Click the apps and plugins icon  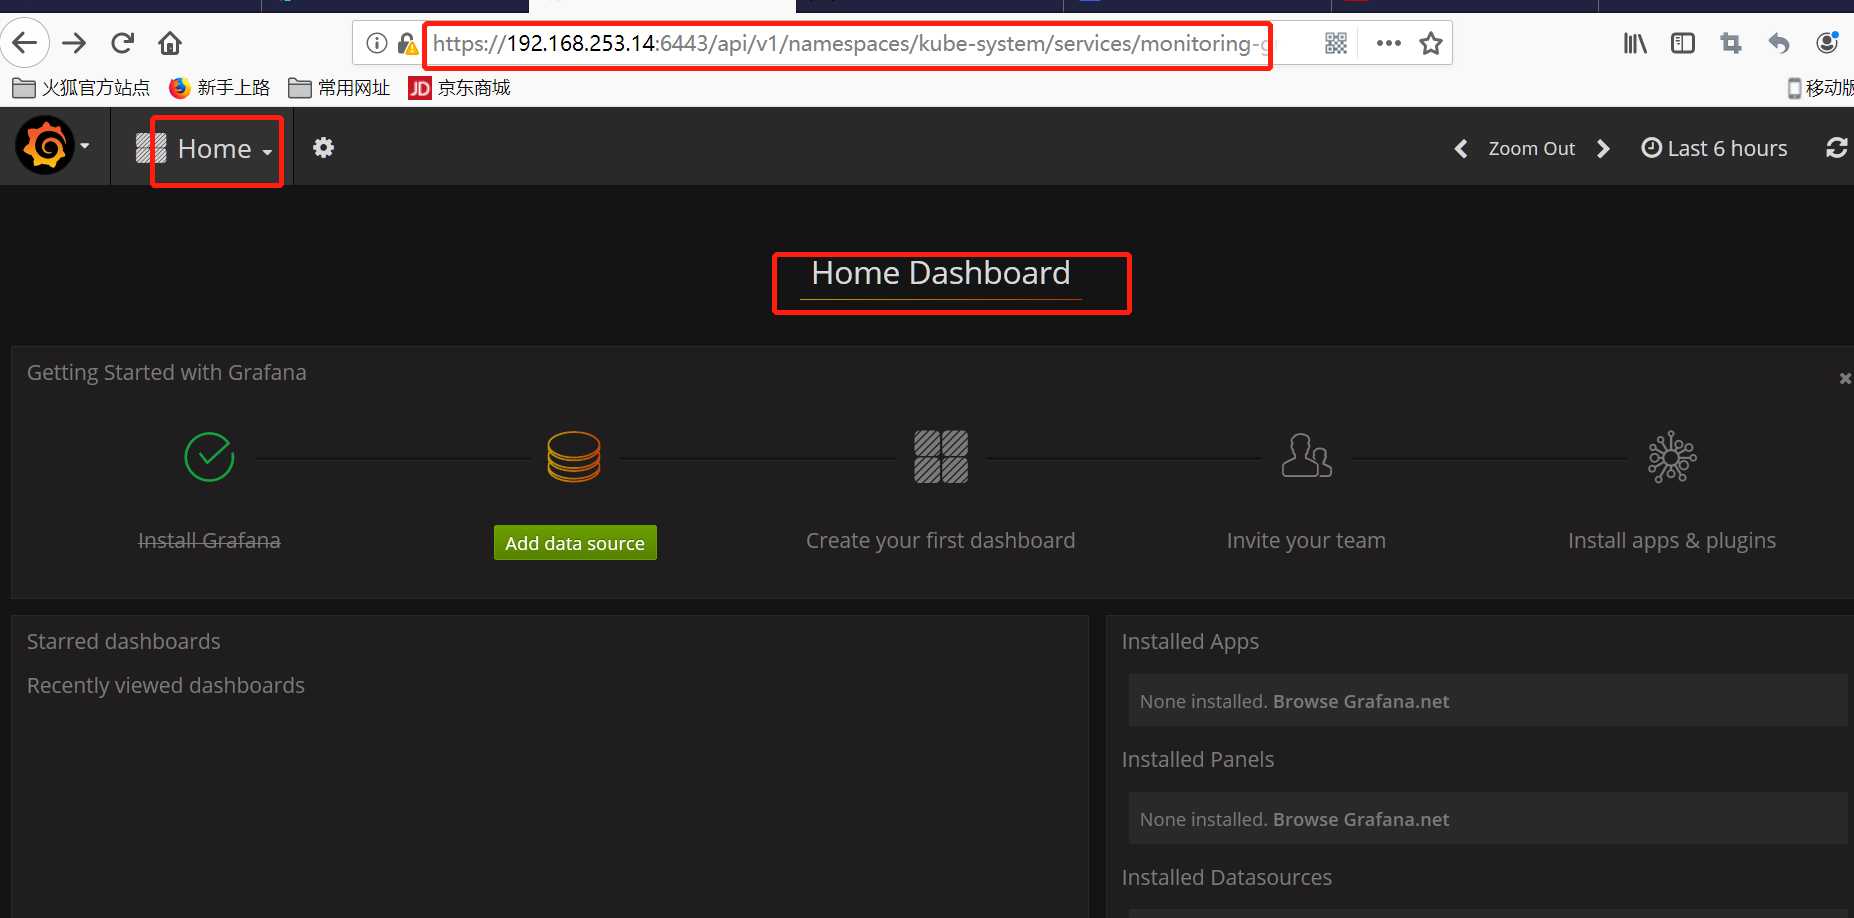tap(1672, 457)
